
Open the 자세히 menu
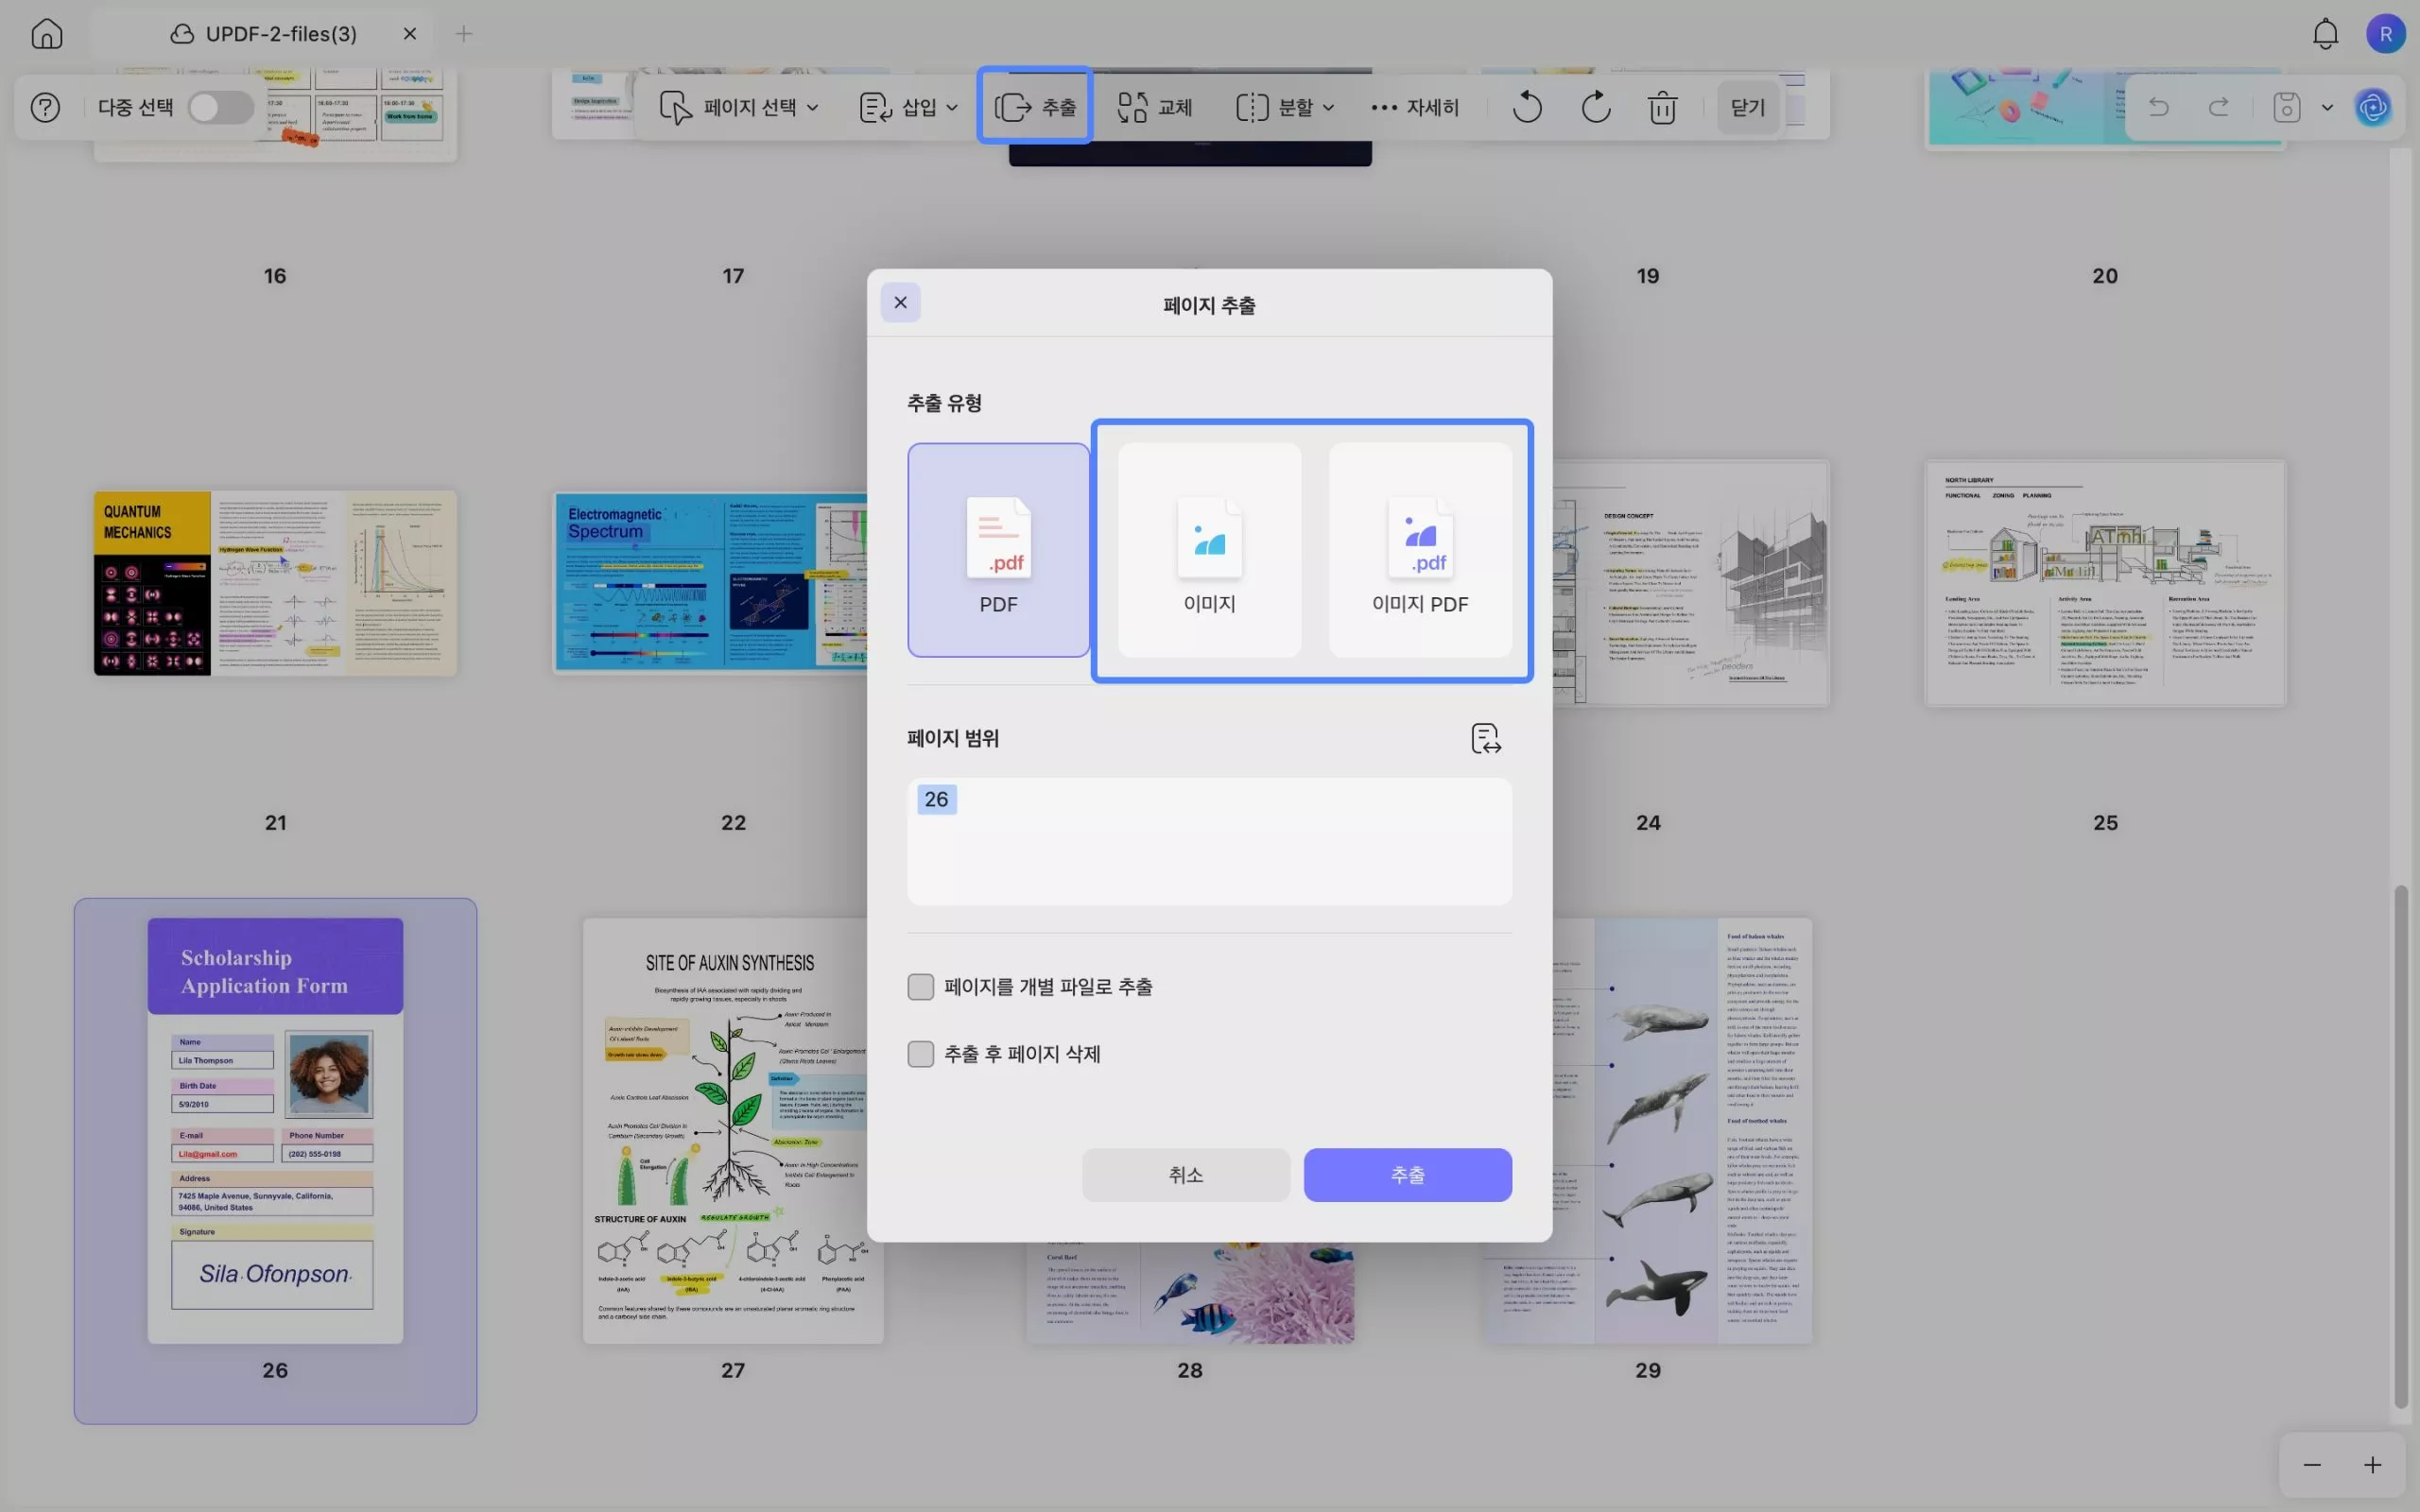pos(1413,107)
